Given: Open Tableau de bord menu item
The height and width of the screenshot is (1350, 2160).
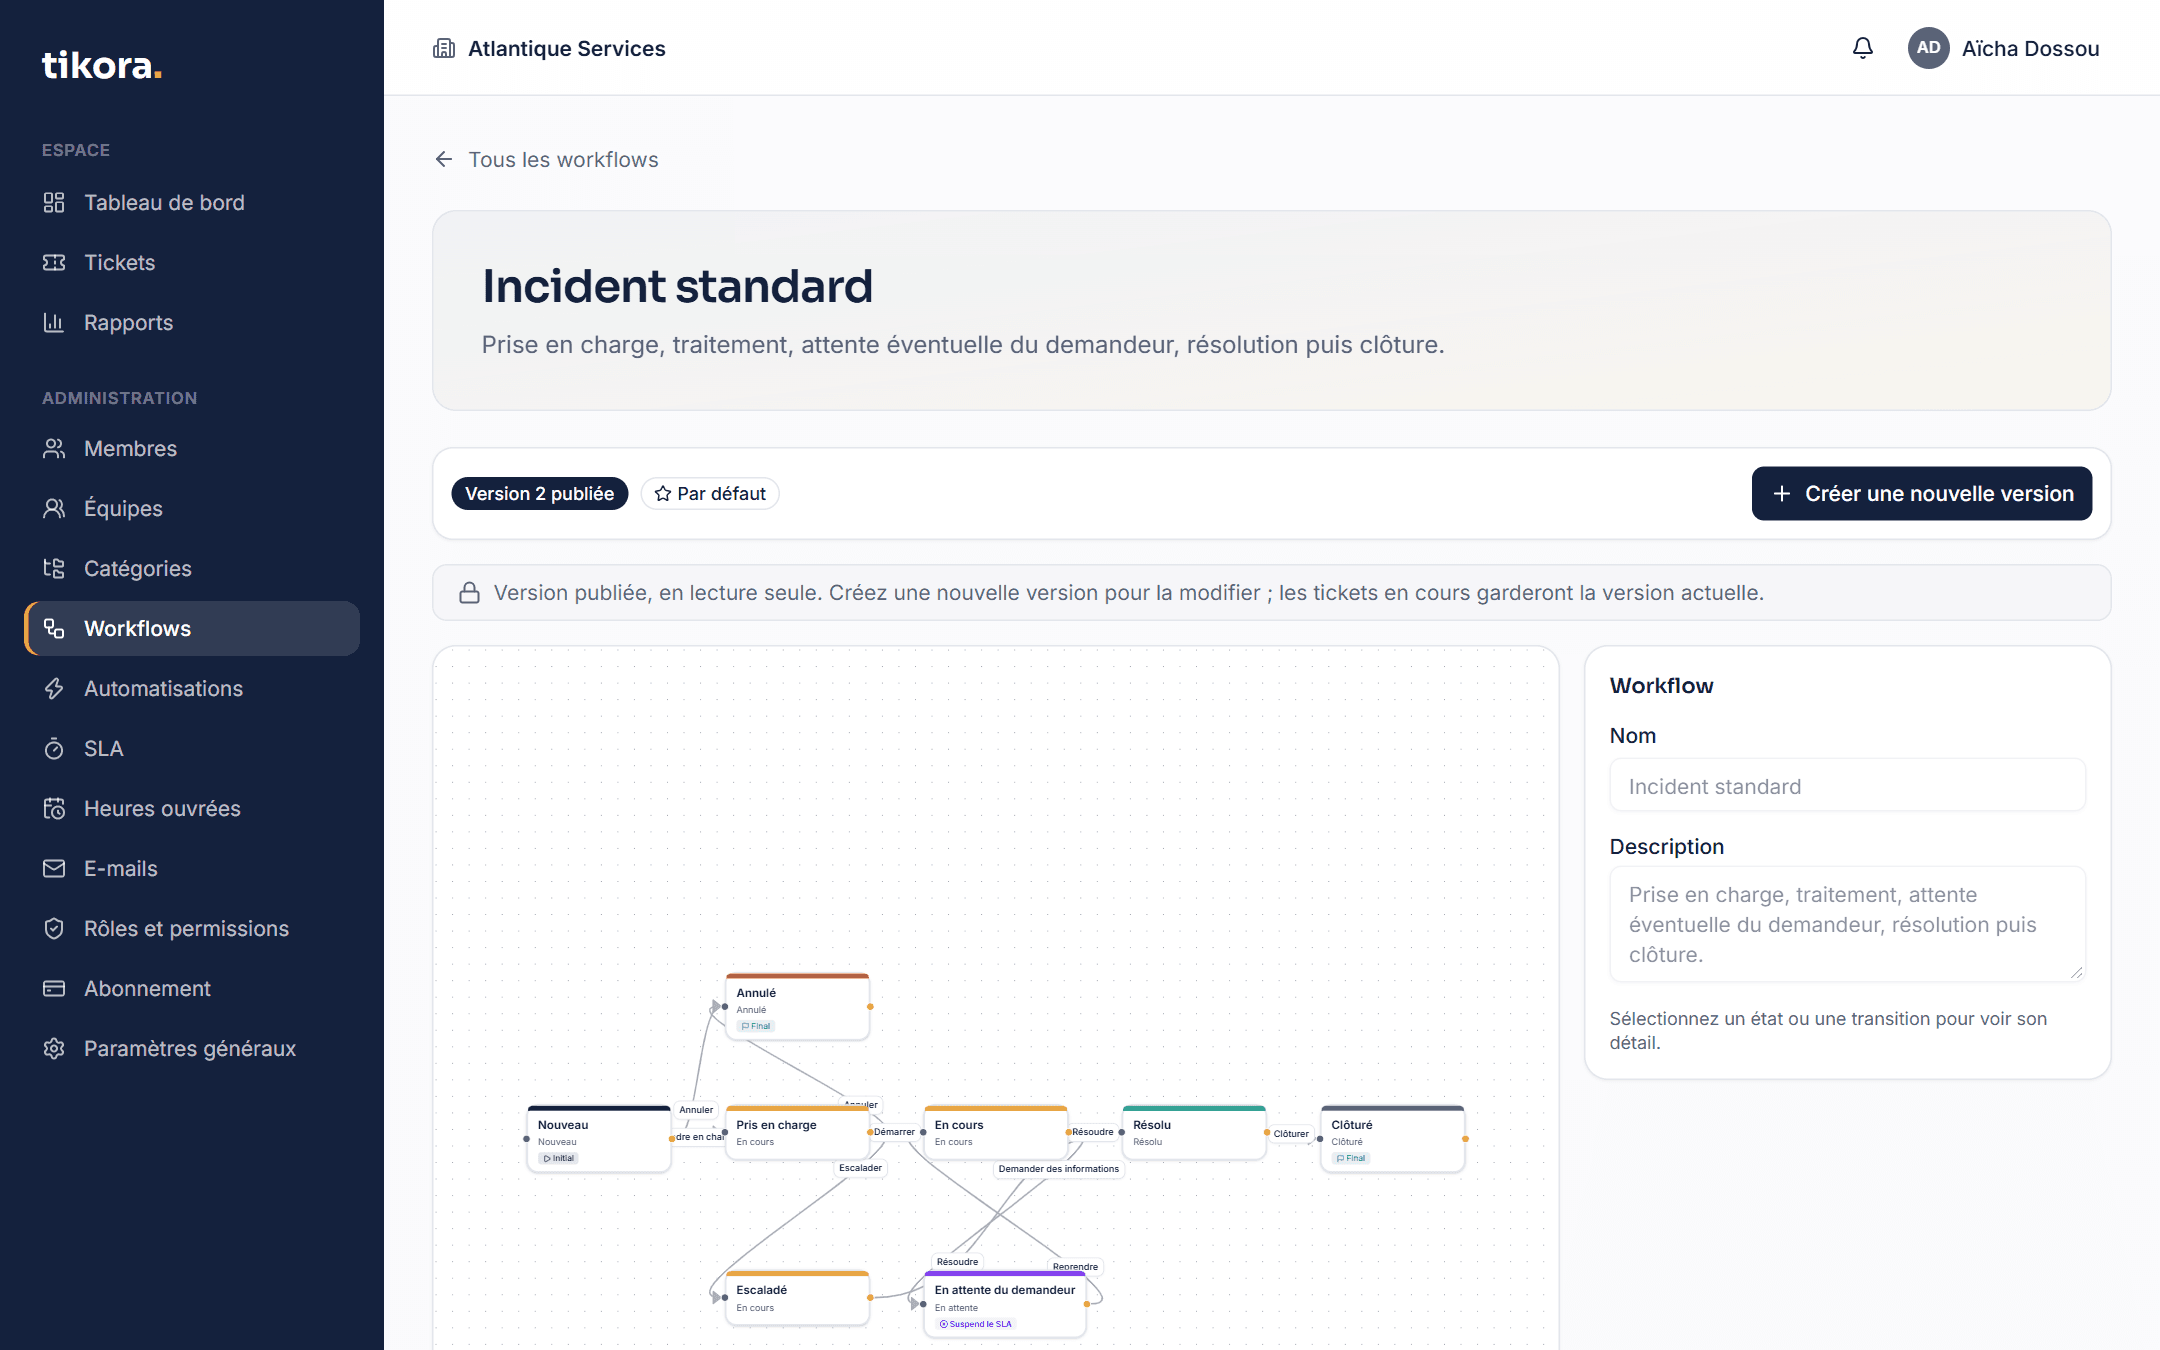Looking at the screenshot, I should (x=192, y=202).
